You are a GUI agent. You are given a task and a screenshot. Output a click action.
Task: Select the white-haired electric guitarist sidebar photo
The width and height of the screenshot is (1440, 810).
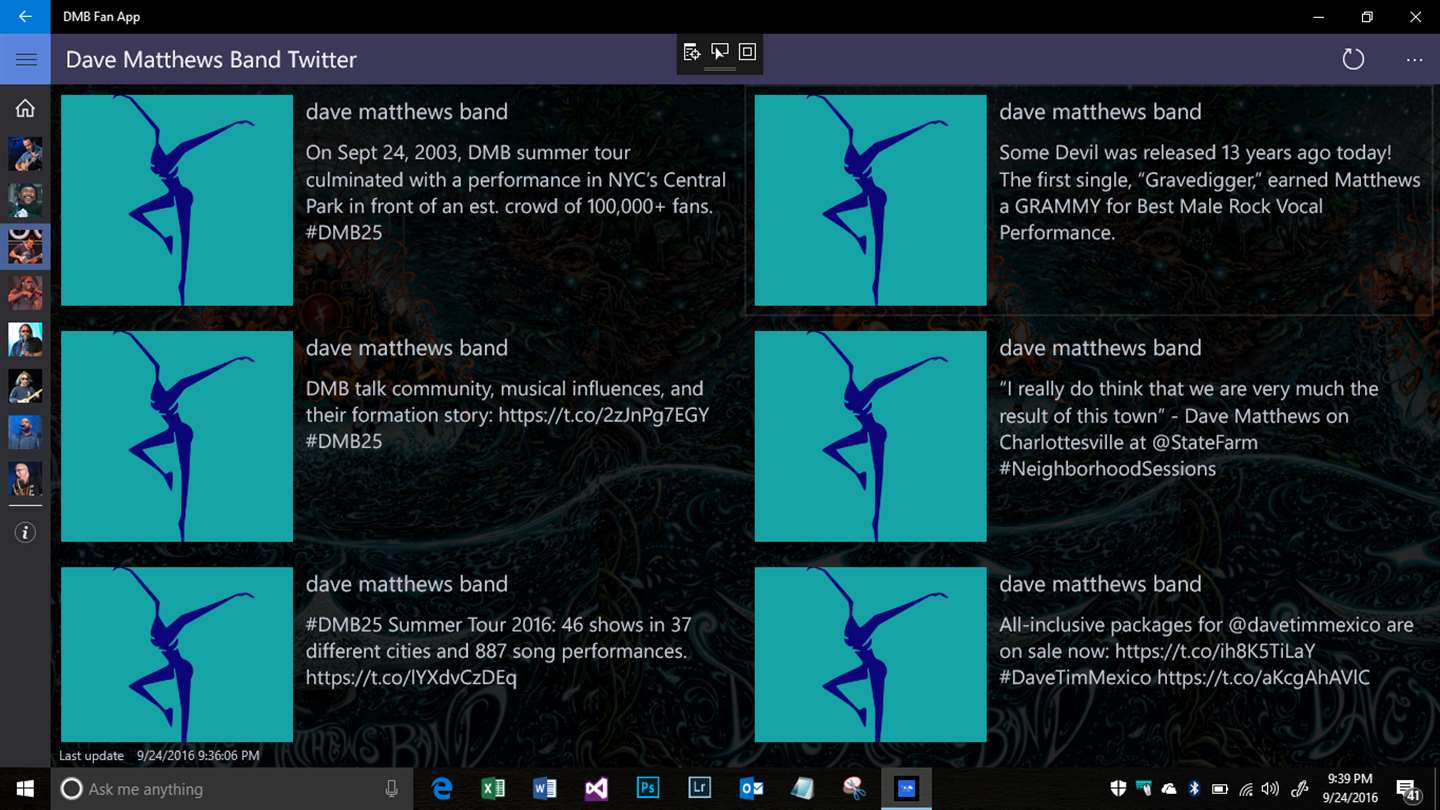click(25, 386)
